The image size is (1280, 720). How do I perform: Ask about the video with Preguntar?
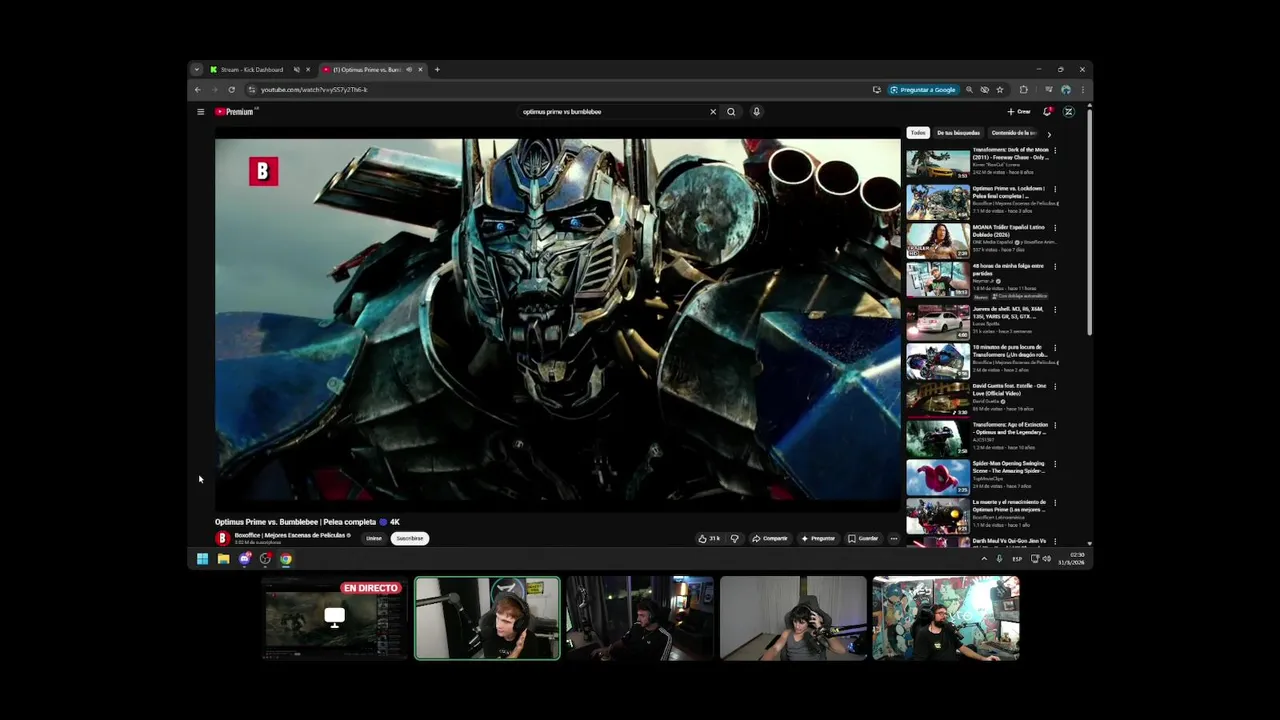click(x=818, y=538)
